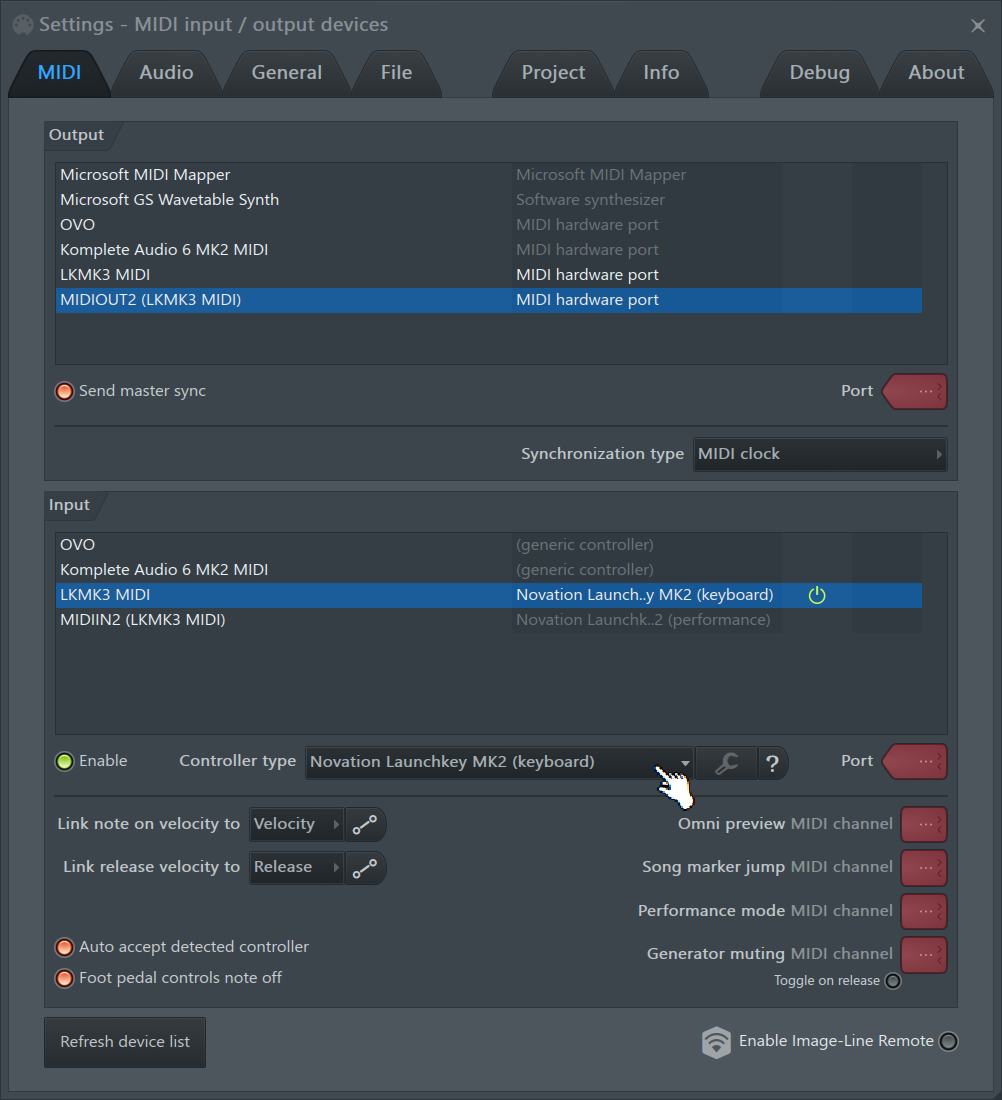The width and height of the screenshot is (1002, 1100).
Task: Select Komplete Audio 6 MK2 MIDI output
Action: pos(489,250)
